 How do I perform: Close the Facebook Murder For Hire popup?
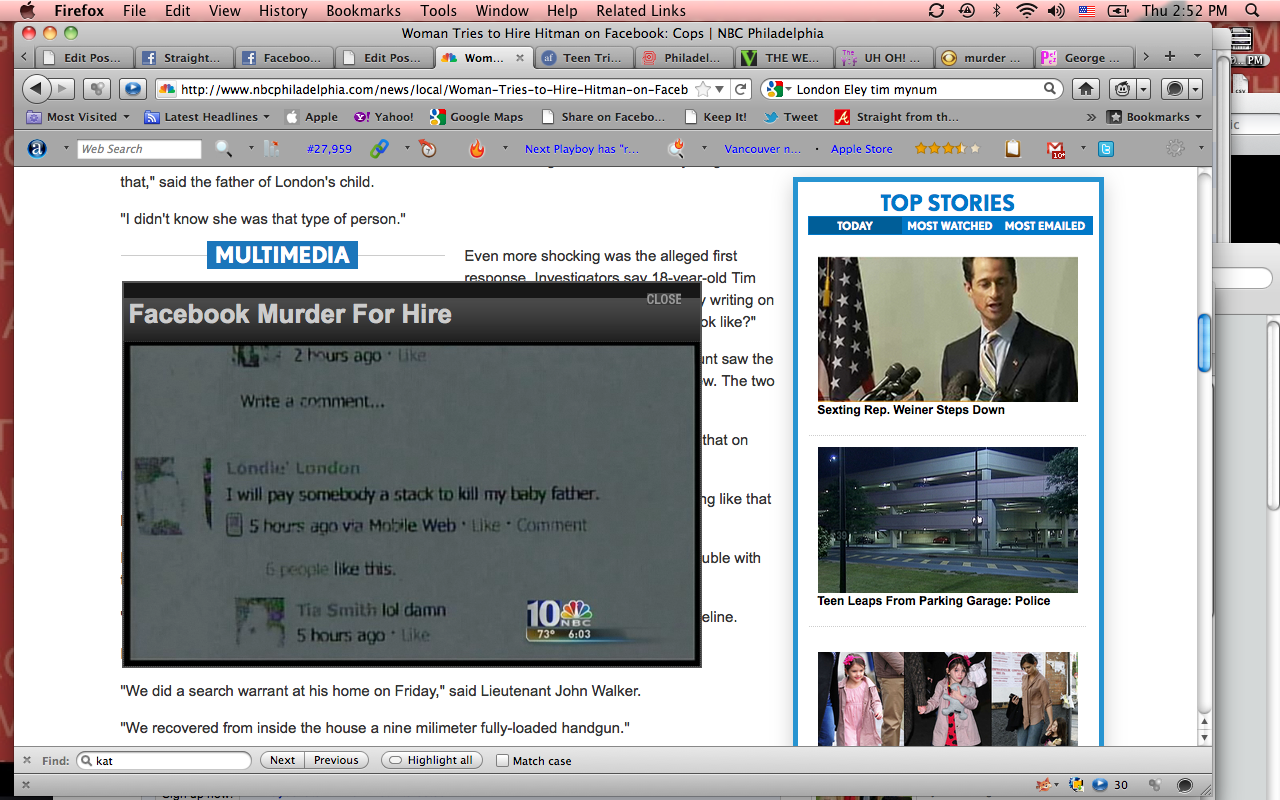point(664,299)
